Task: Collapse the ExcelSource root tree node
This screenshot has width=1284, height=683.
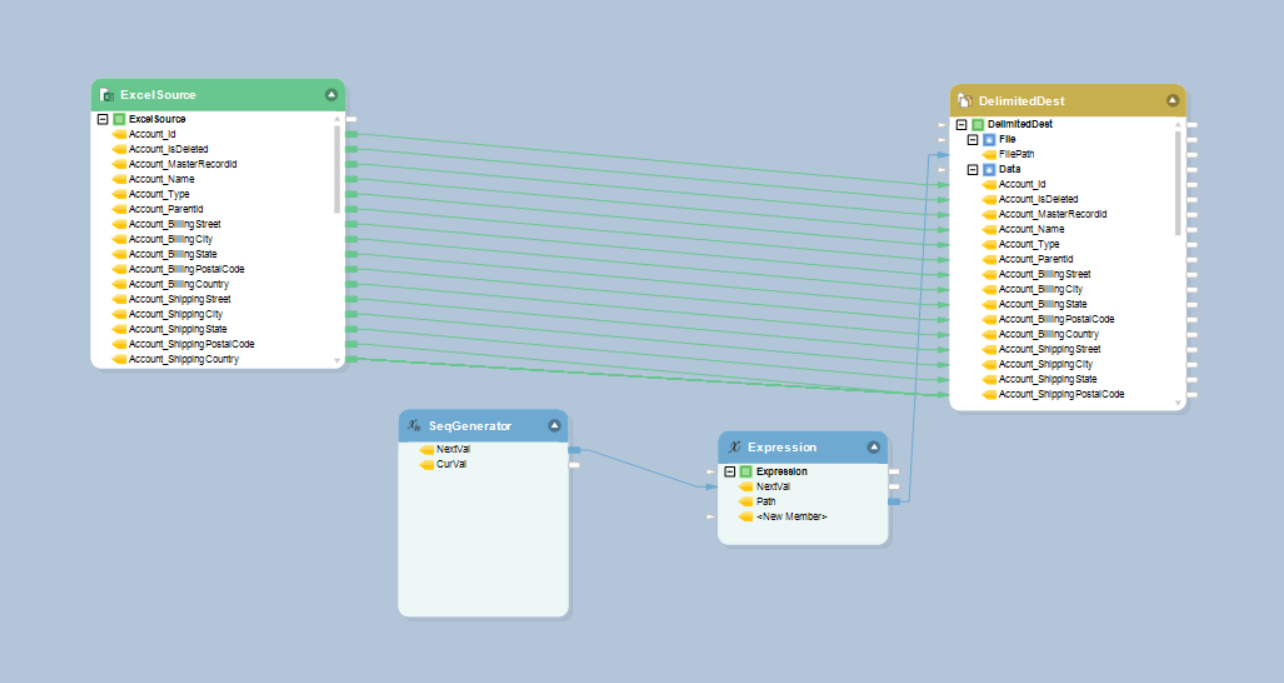Action: [x=103, y=119]
